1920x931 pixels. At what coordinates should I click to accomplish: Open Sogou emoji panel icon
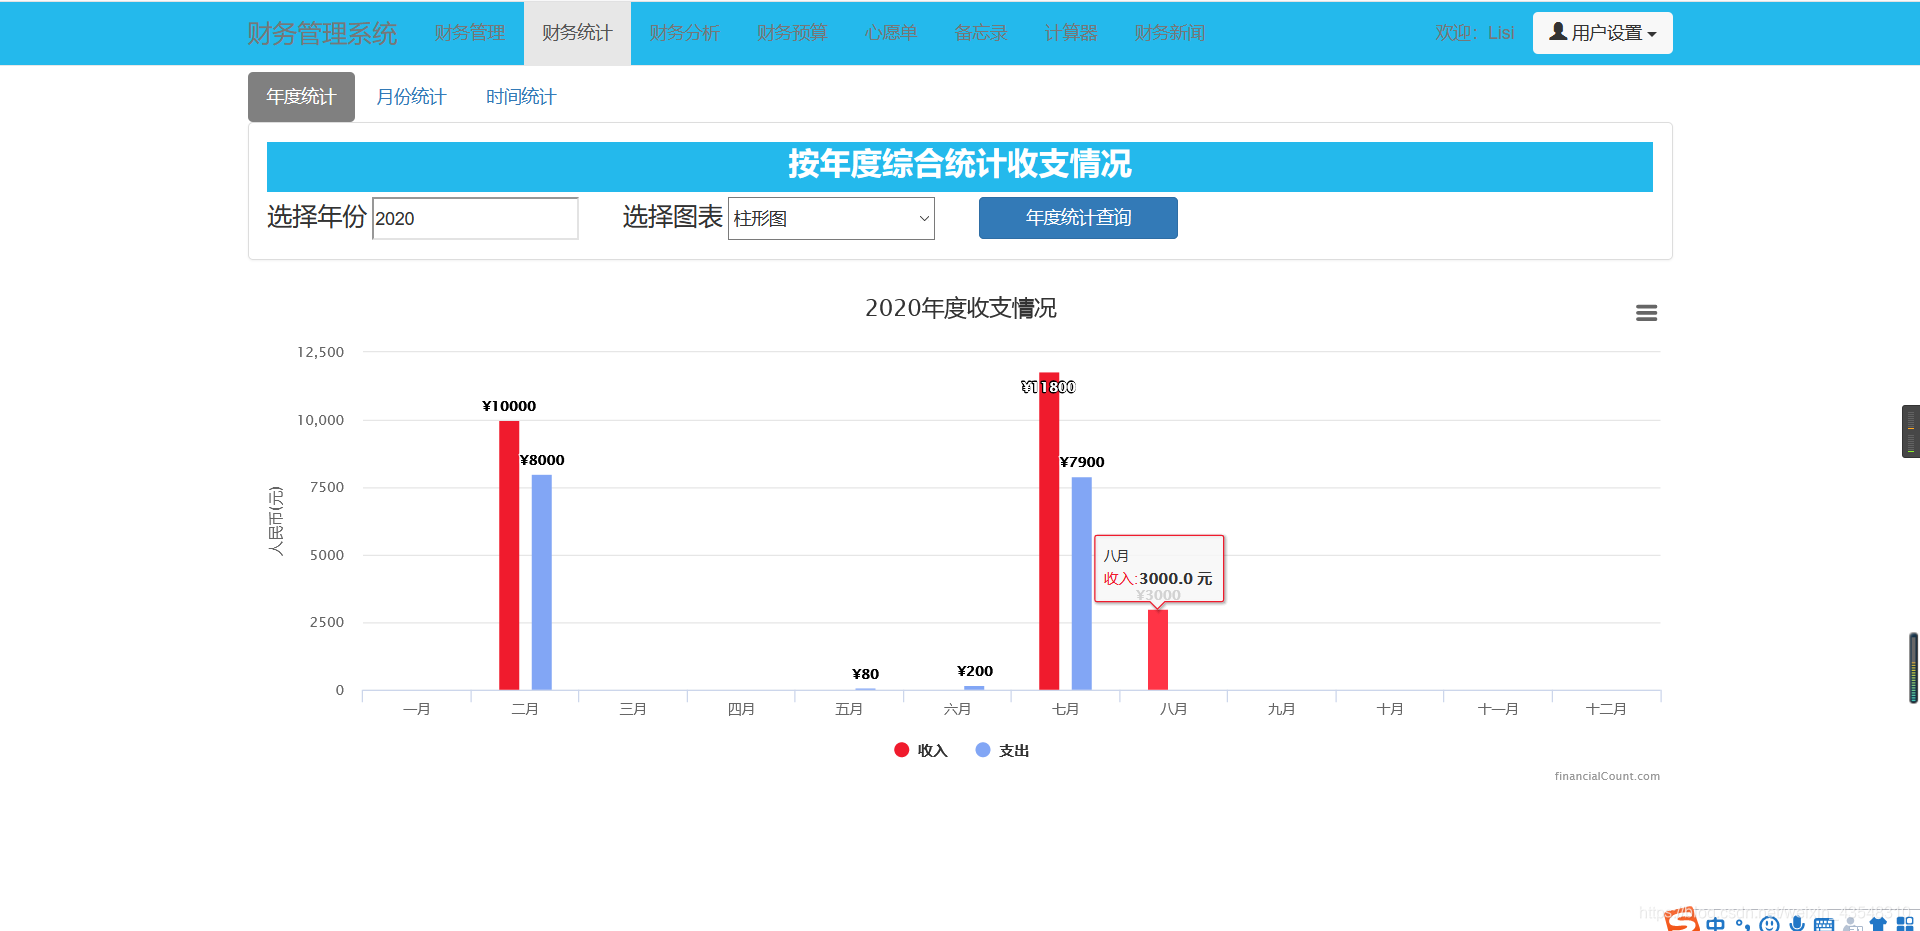(x=1769, y=924)
